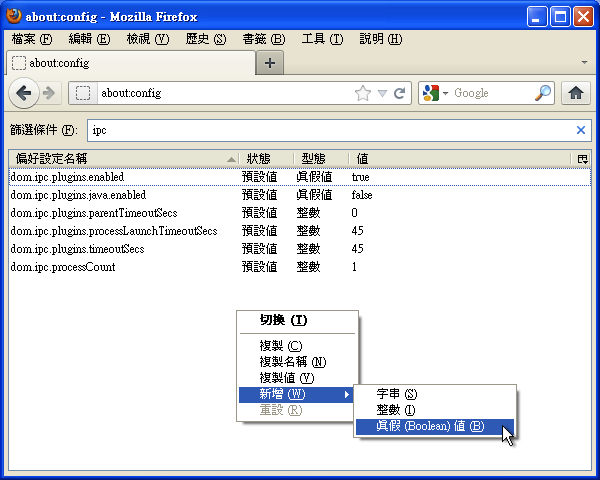Select the dom.ipc.plugins.enabled row
Screen dimensions: 600x480
300,177
